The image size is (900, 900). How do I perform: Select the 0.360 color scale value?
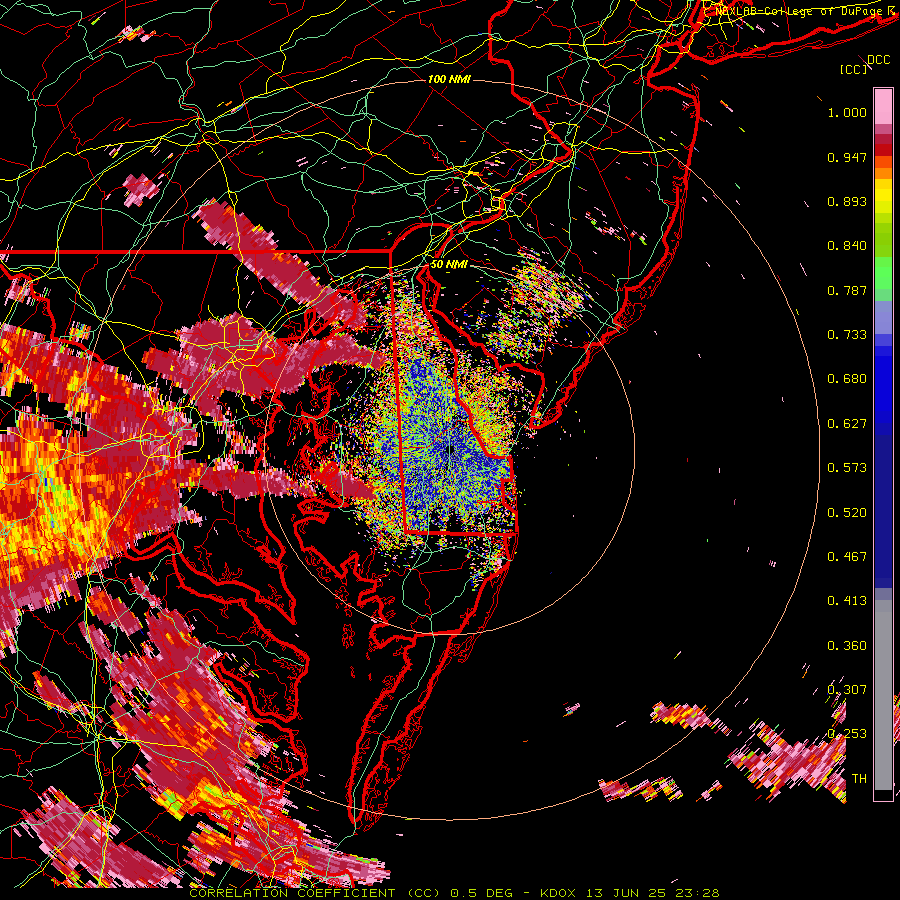tap(847, 646)
